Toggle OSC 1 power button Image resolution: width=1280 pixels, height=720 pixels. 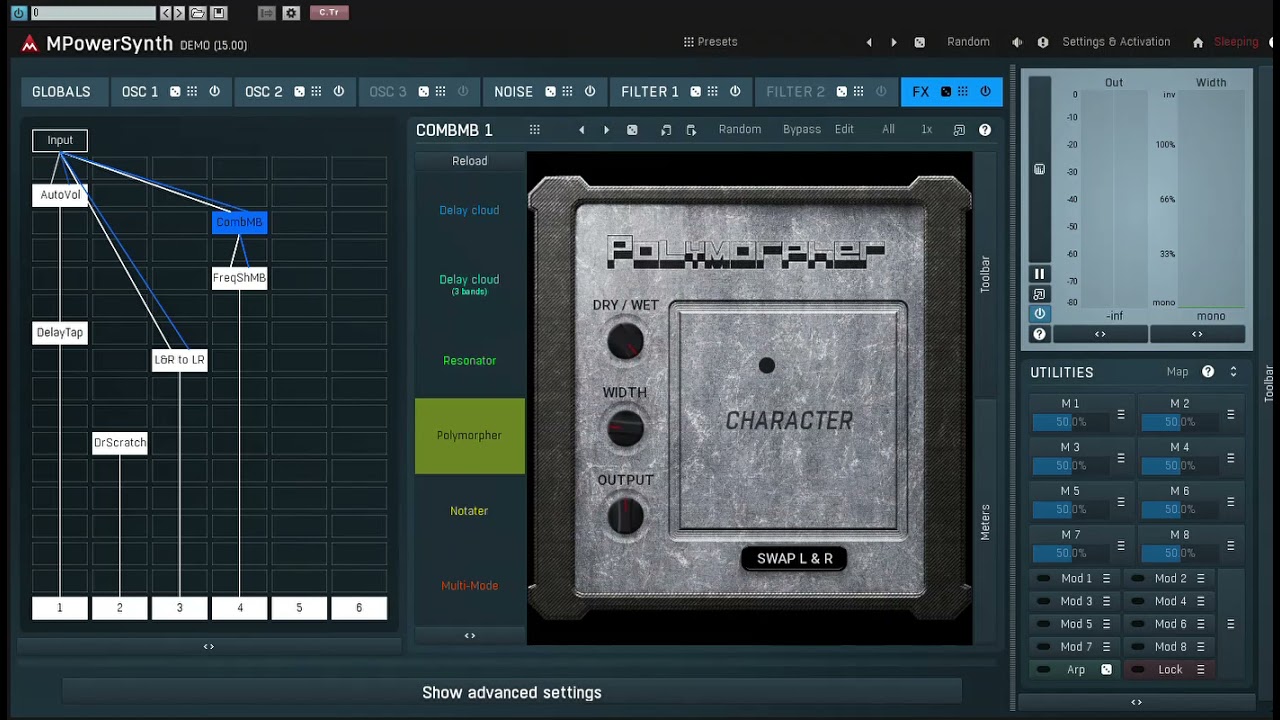(x=214, y=91)
